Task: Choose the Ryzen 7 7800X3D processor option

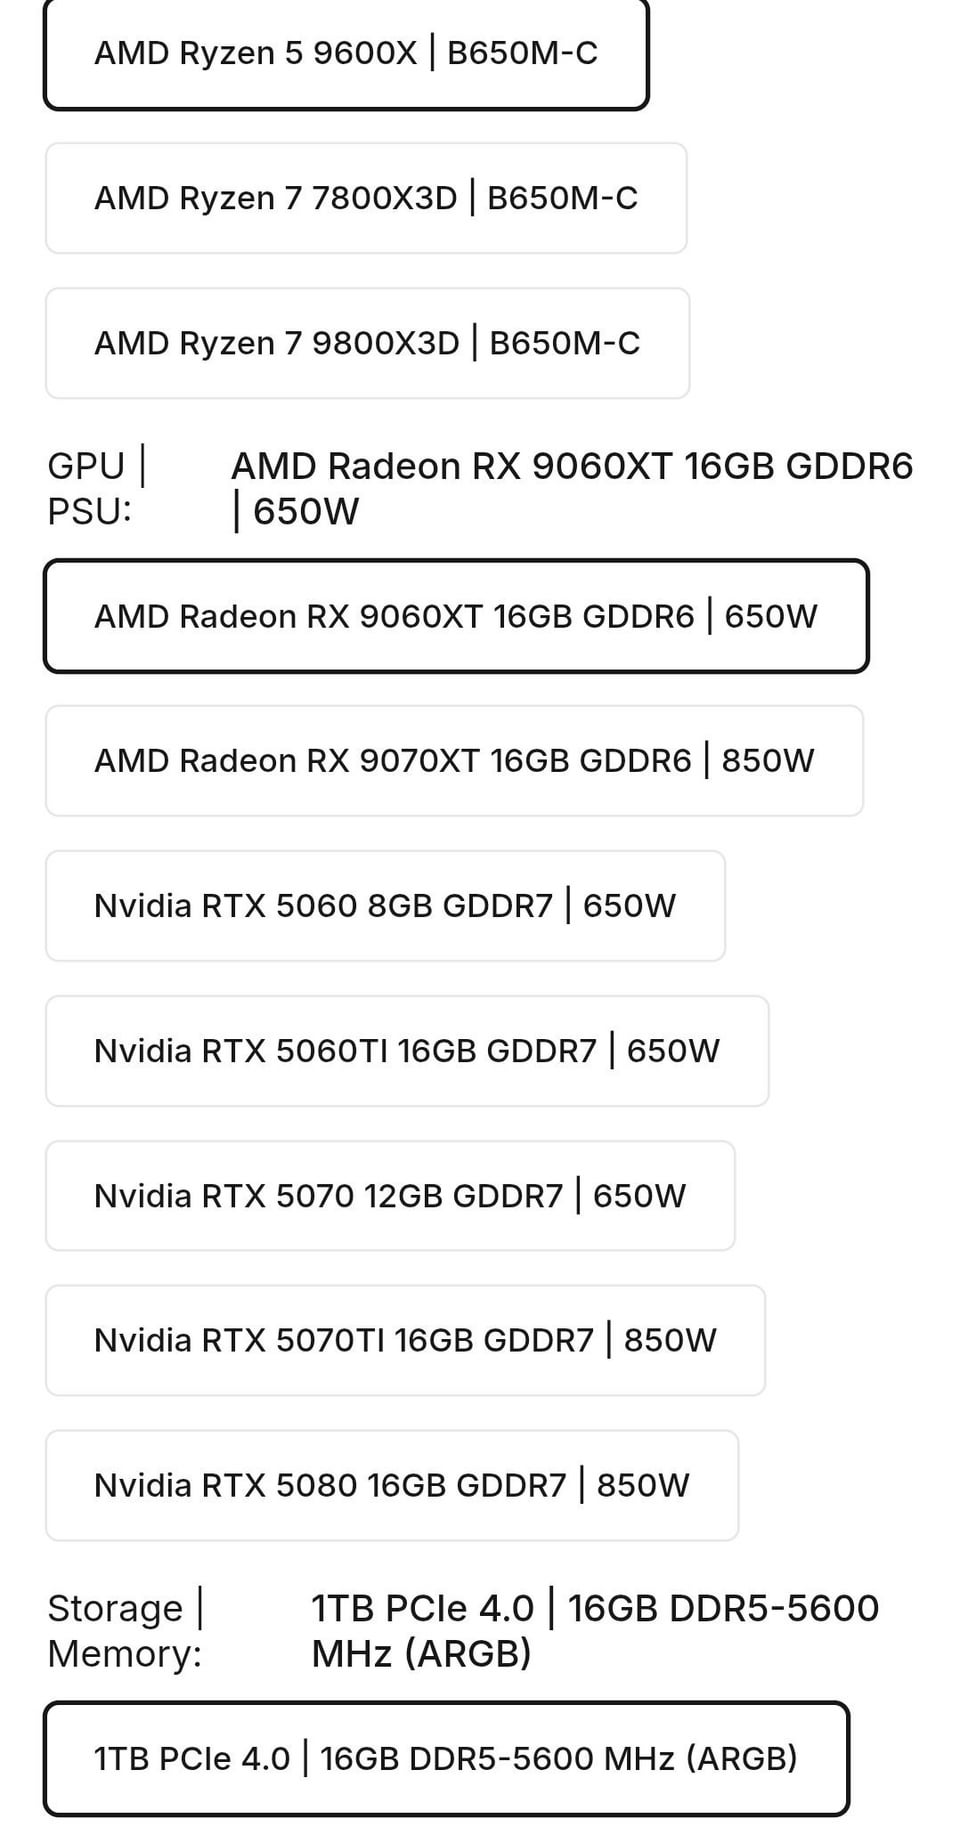Action: coord(366,198)
